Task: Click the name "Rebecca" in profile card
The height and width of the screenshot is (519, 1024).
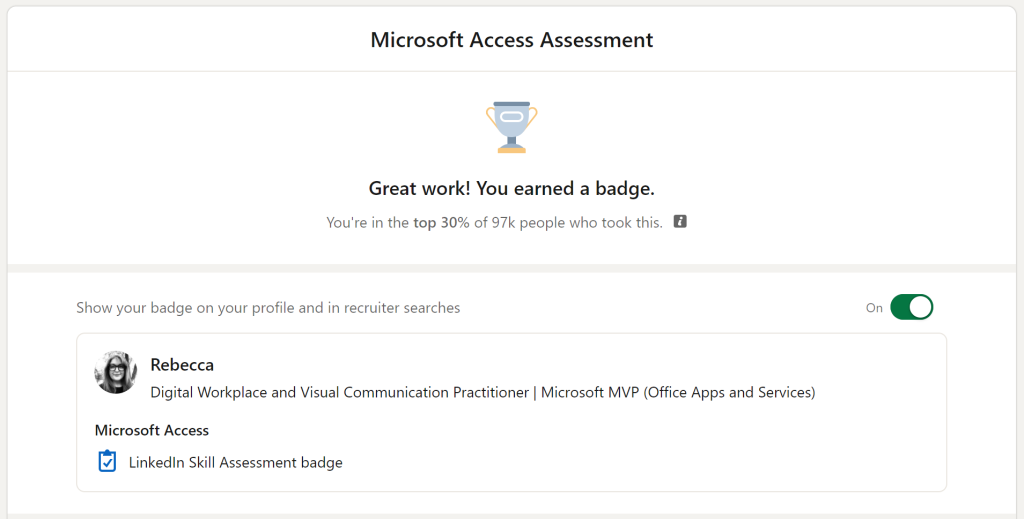Action: [x=182, y=364]
